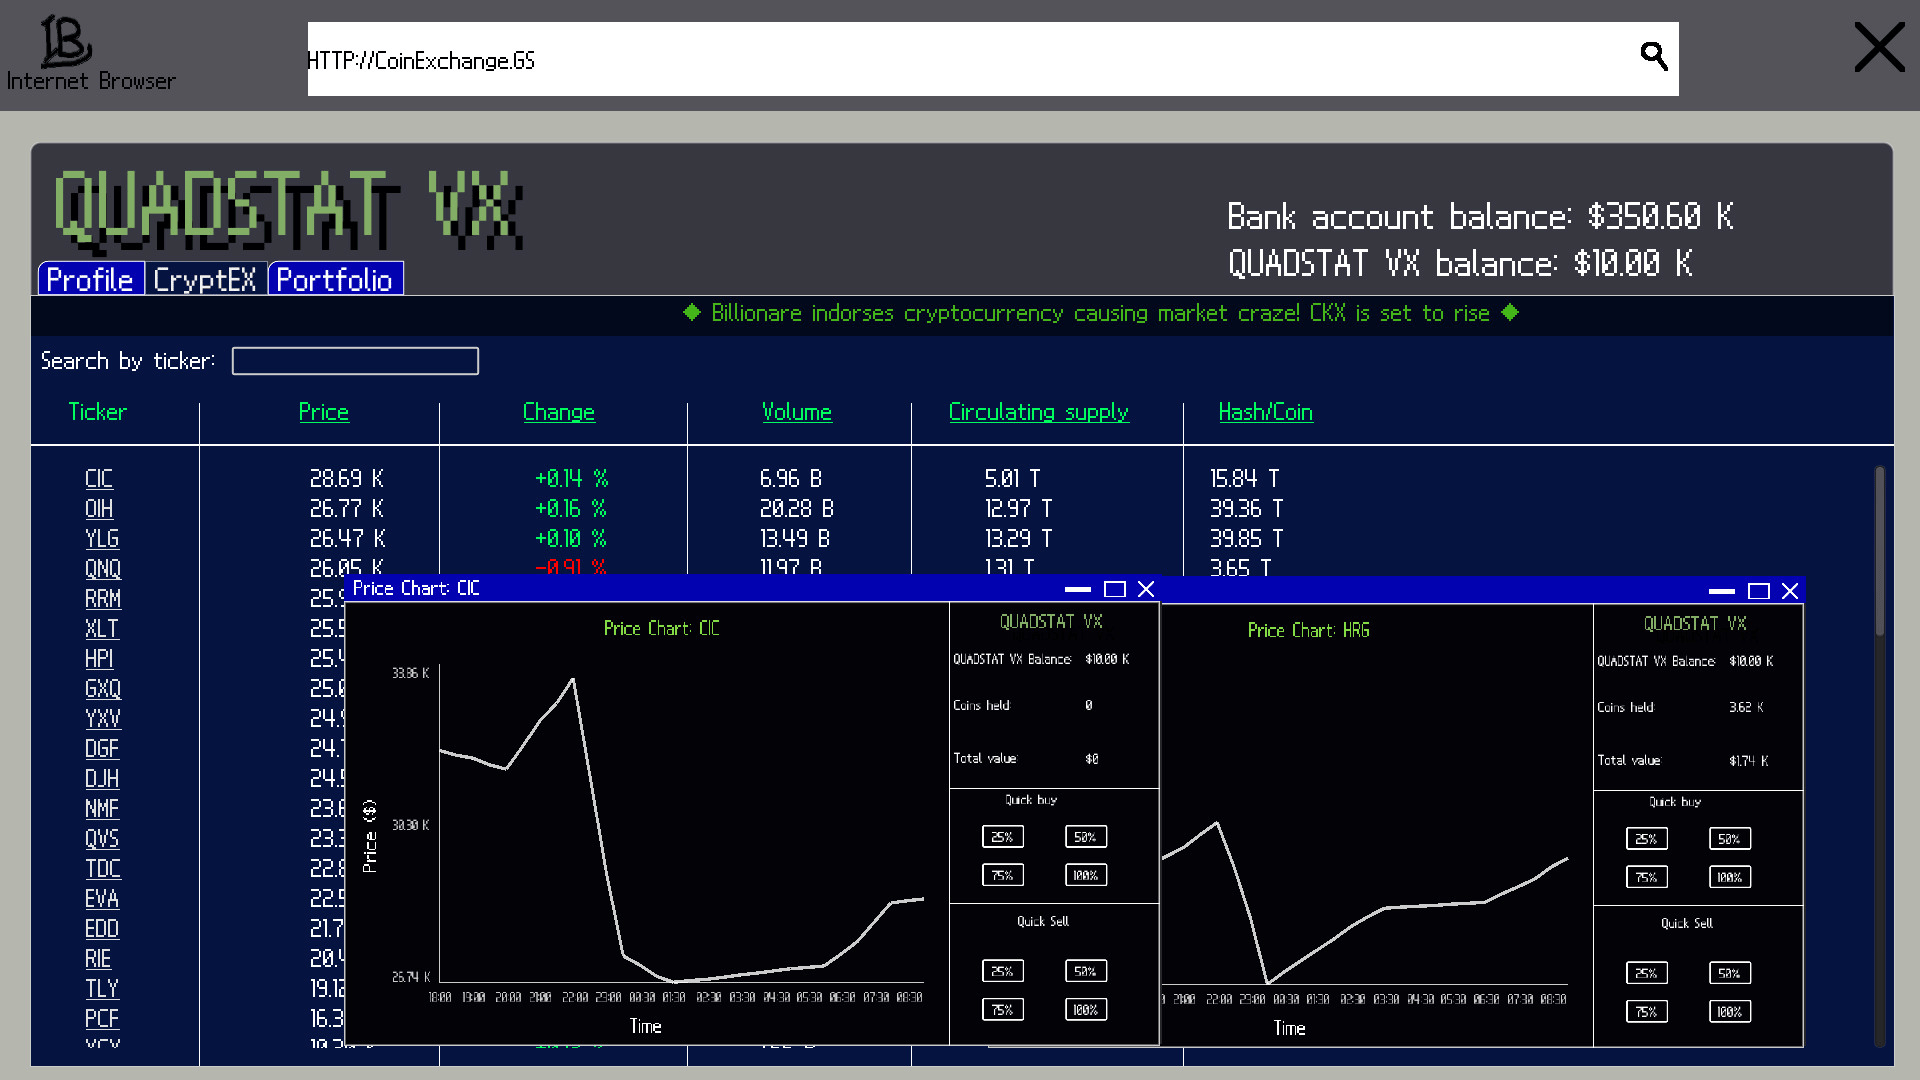Viewport: 1920px width, 1080px height.
Task: Minimize the Price Chart HRG window
Action: (1721, 591)
